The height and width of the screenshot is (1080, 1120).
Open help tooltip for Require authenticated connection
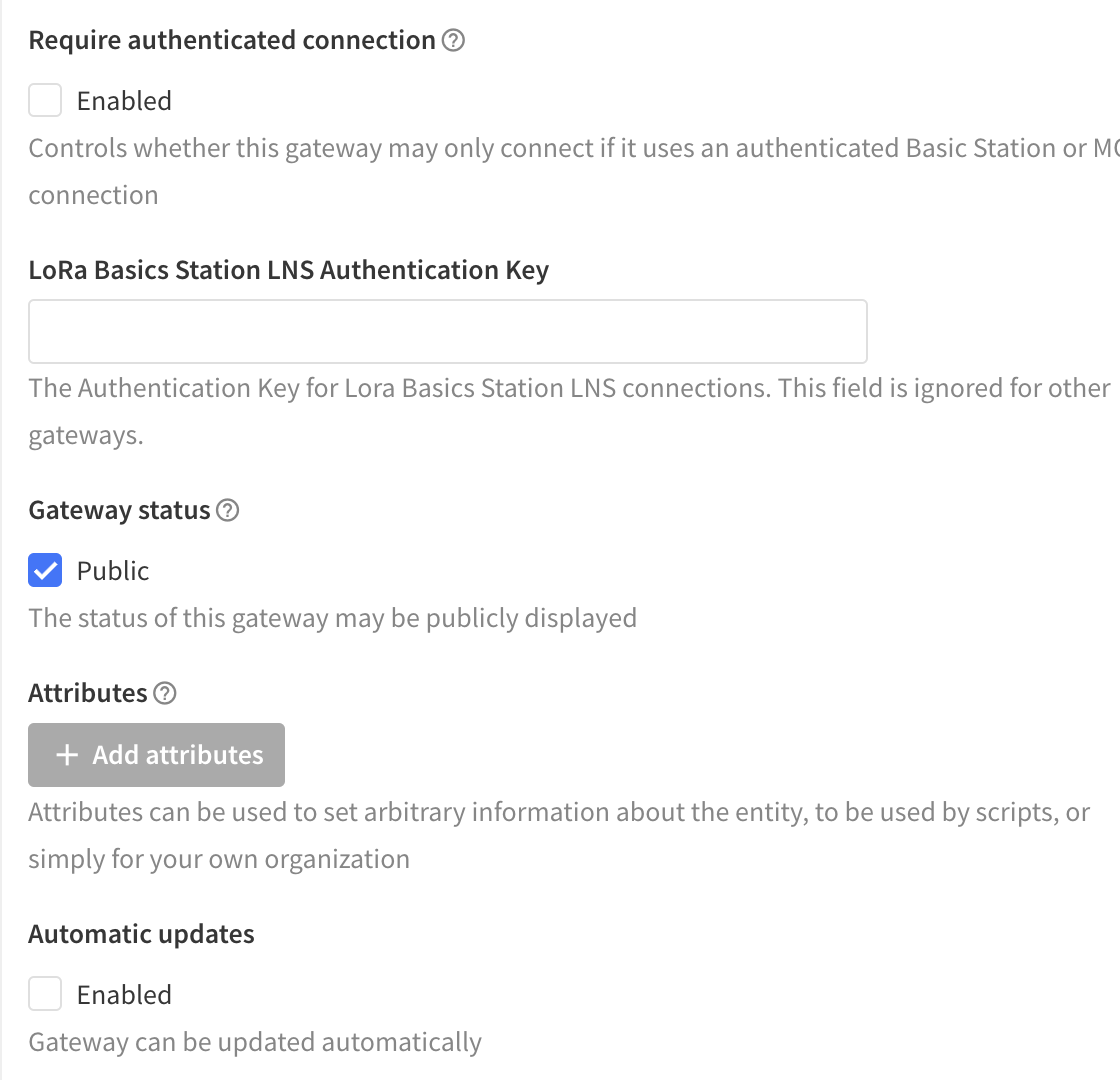coord(453,41)
